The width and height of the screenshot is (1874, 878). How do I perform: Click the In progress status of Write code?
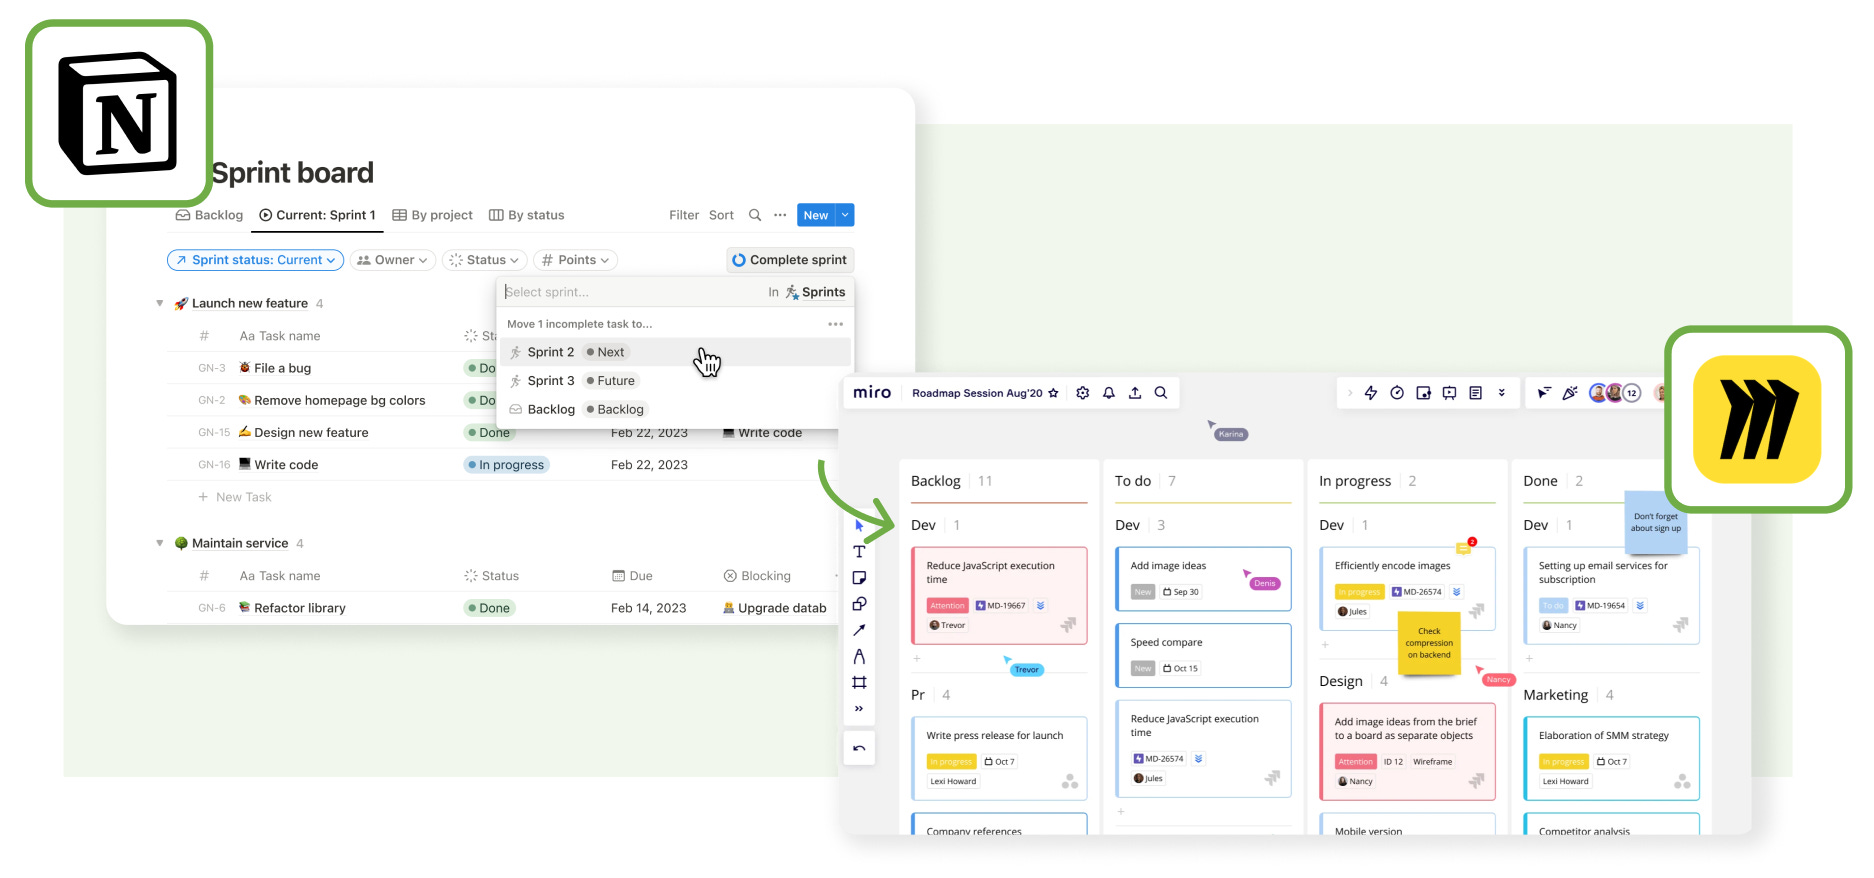506,465
